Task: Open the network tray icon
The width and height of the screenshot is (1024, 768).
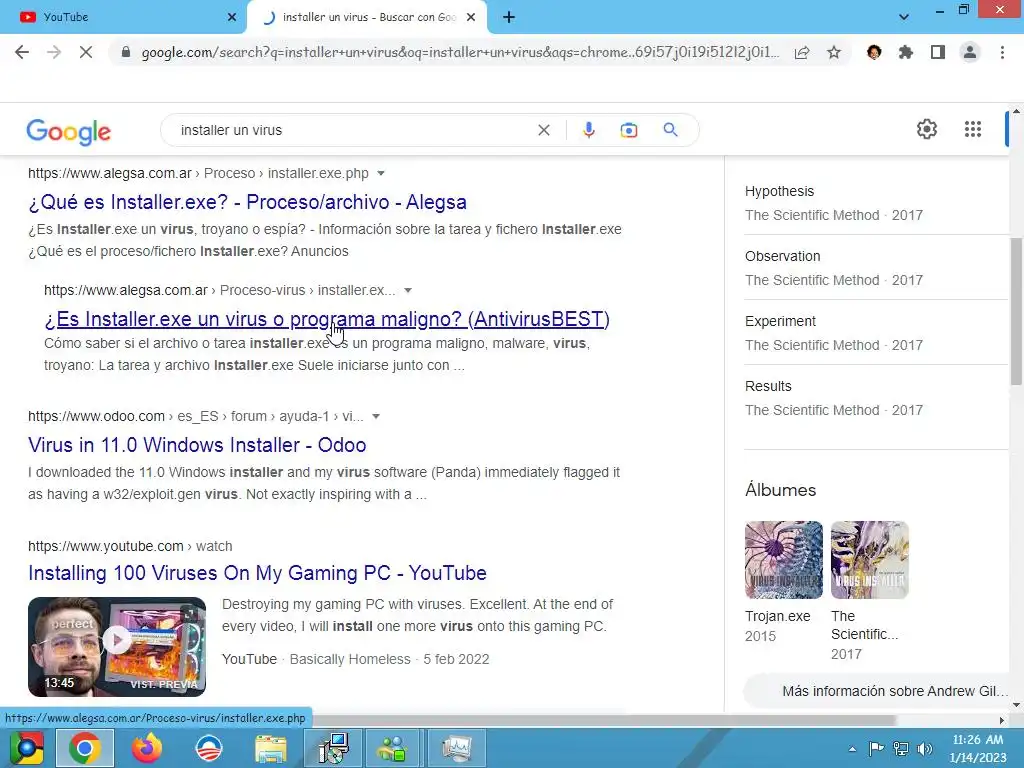Action: pyautogui.click(x=901, y=749)
